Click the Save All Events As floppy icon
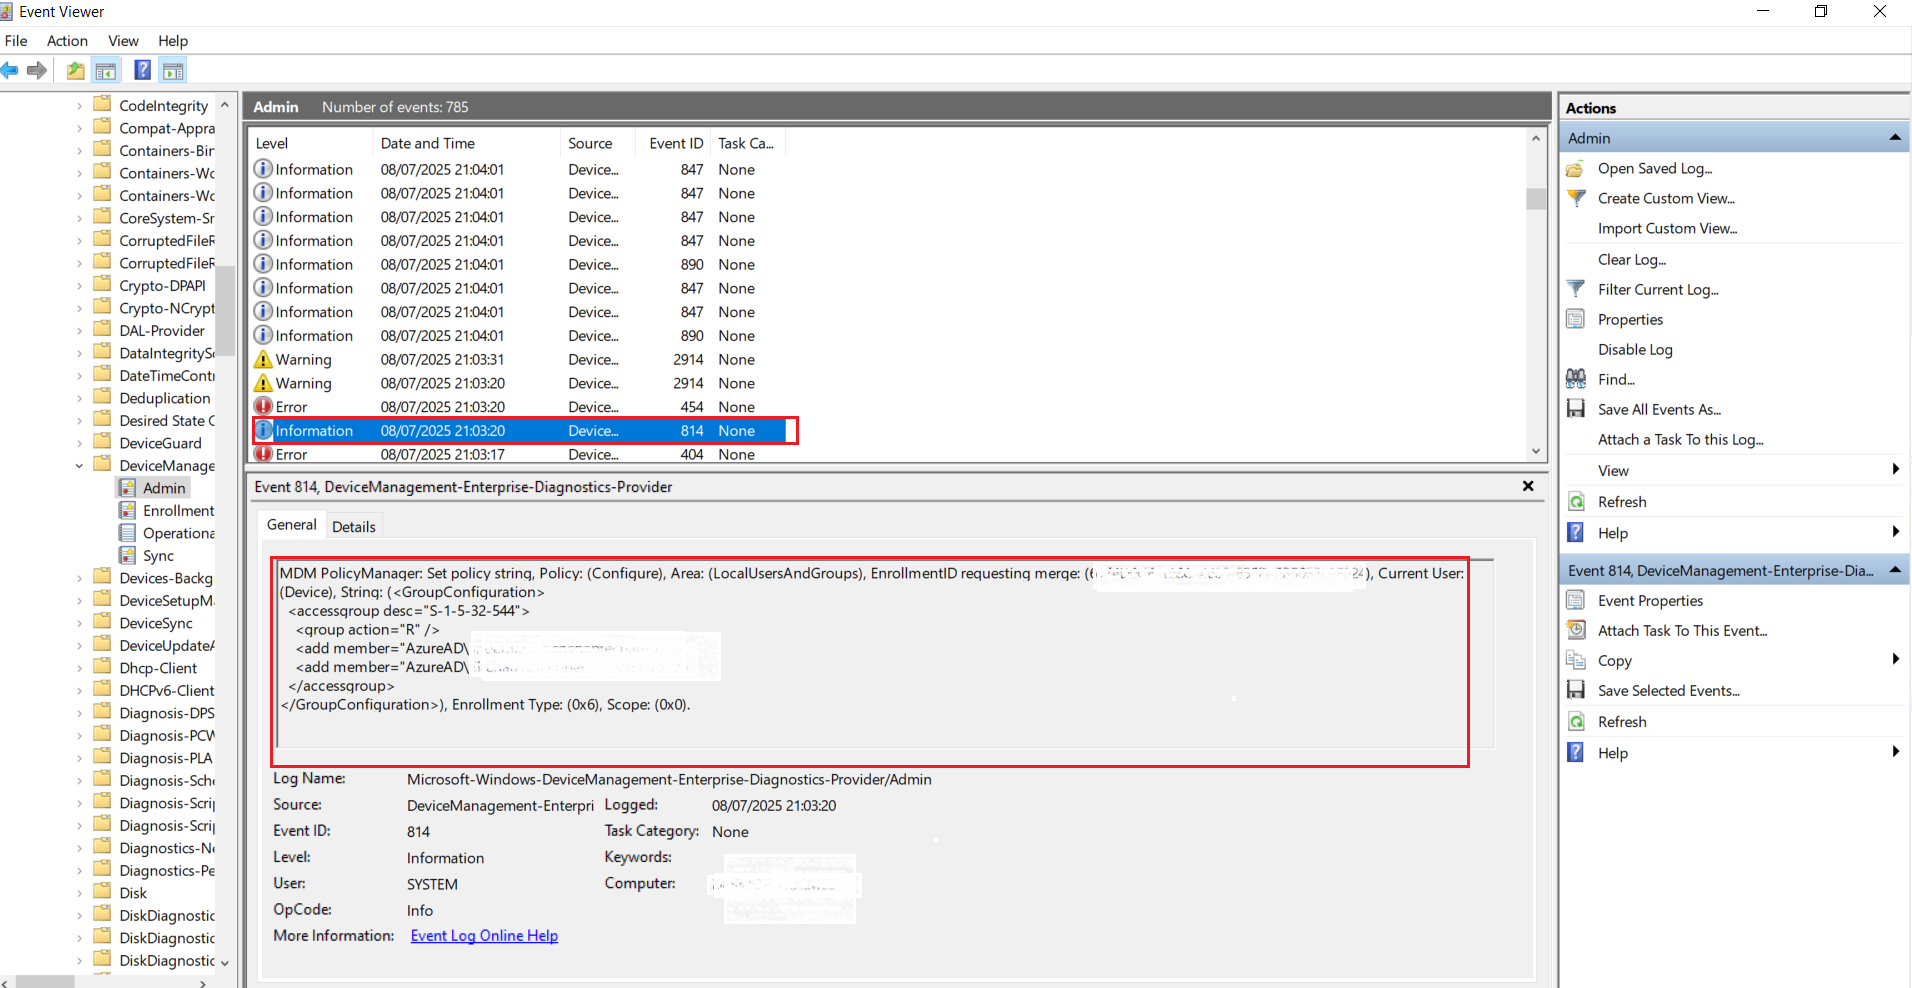The image size is (1912, 988). pos(1575,409)
